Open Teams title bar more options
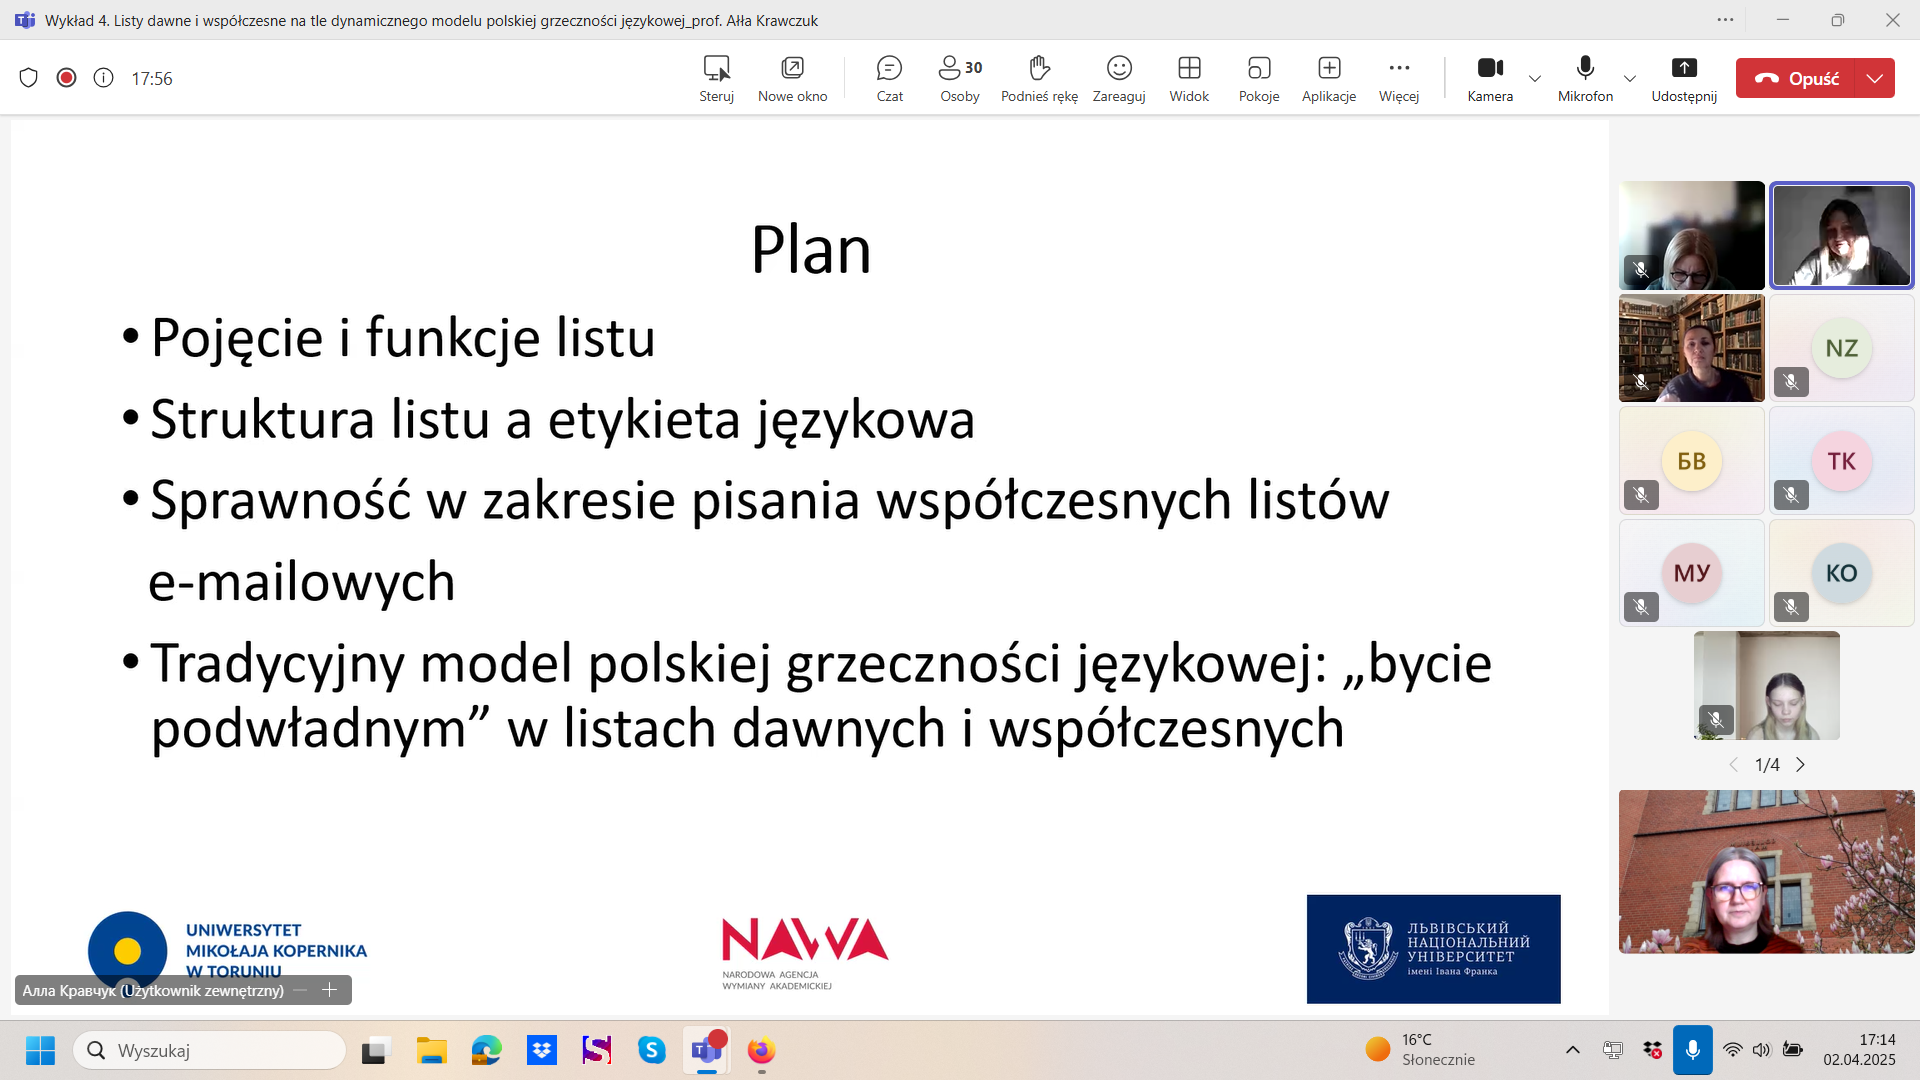Image resolution: width=1920 pixels, height=1080 pixels. click(1725, 20)
